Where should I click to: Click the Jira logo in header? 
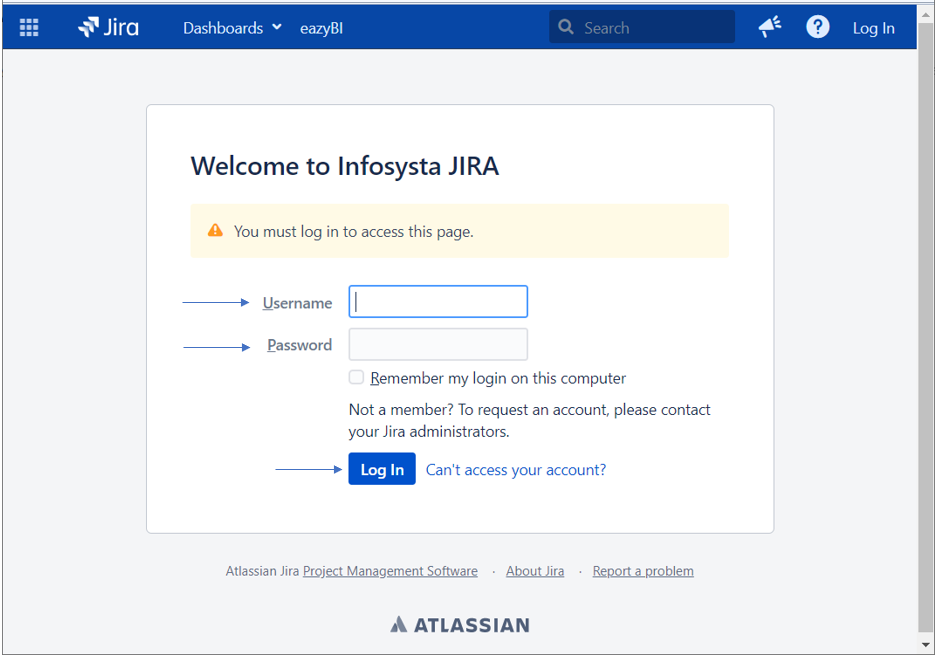(108, 28)
